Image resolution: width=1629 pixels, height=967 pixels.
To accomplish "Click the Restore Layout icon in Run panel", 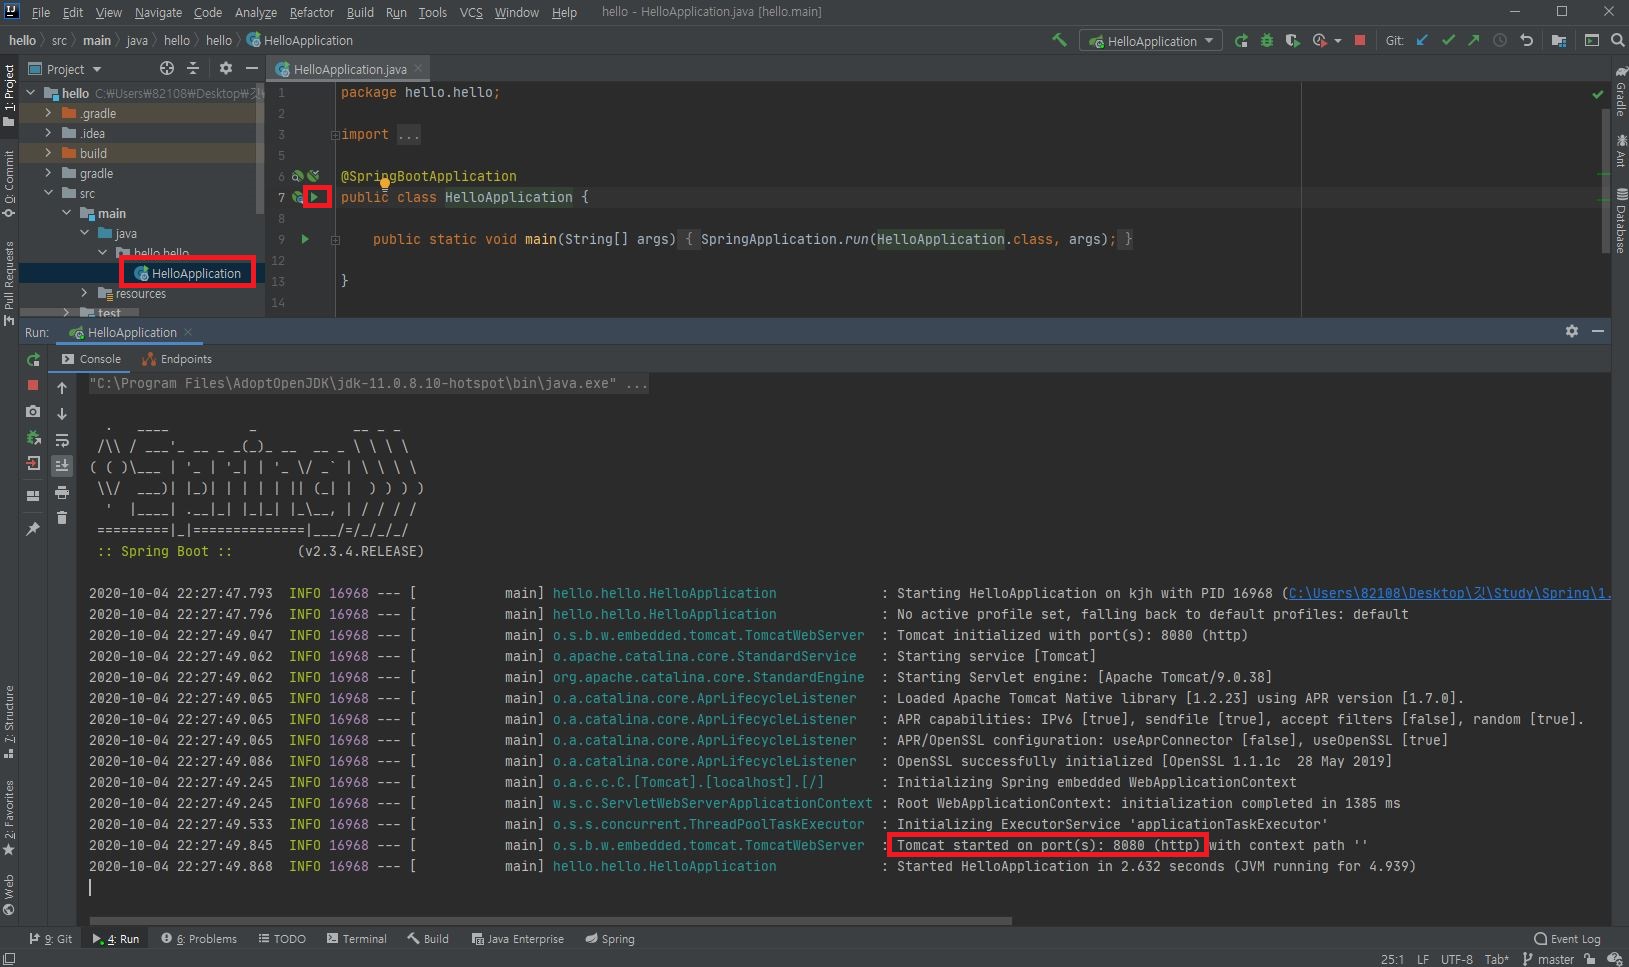I will point(33,495).
